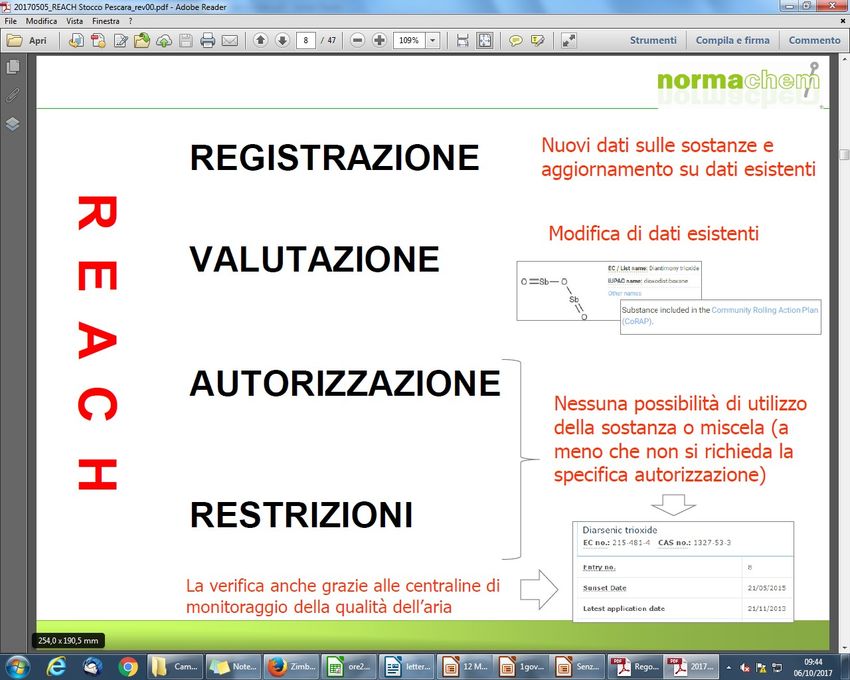Expand the Commento pane

point(814,41)
